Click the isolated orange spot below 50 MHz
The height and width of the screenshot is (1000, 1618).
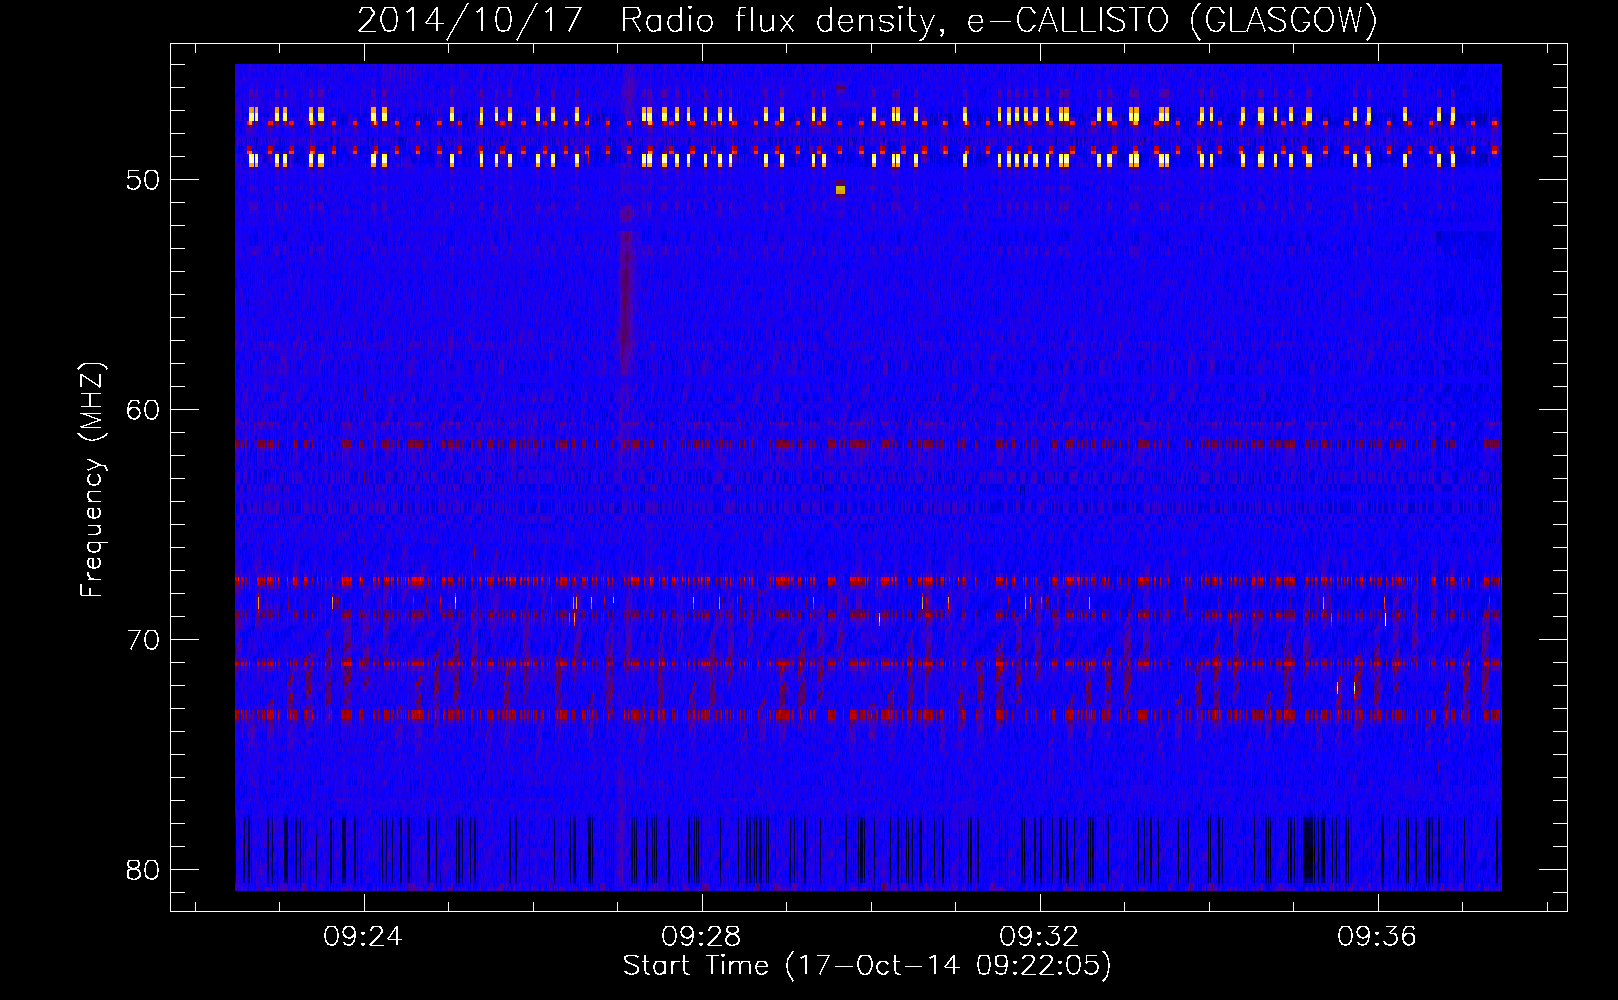[x=840, y=189]
